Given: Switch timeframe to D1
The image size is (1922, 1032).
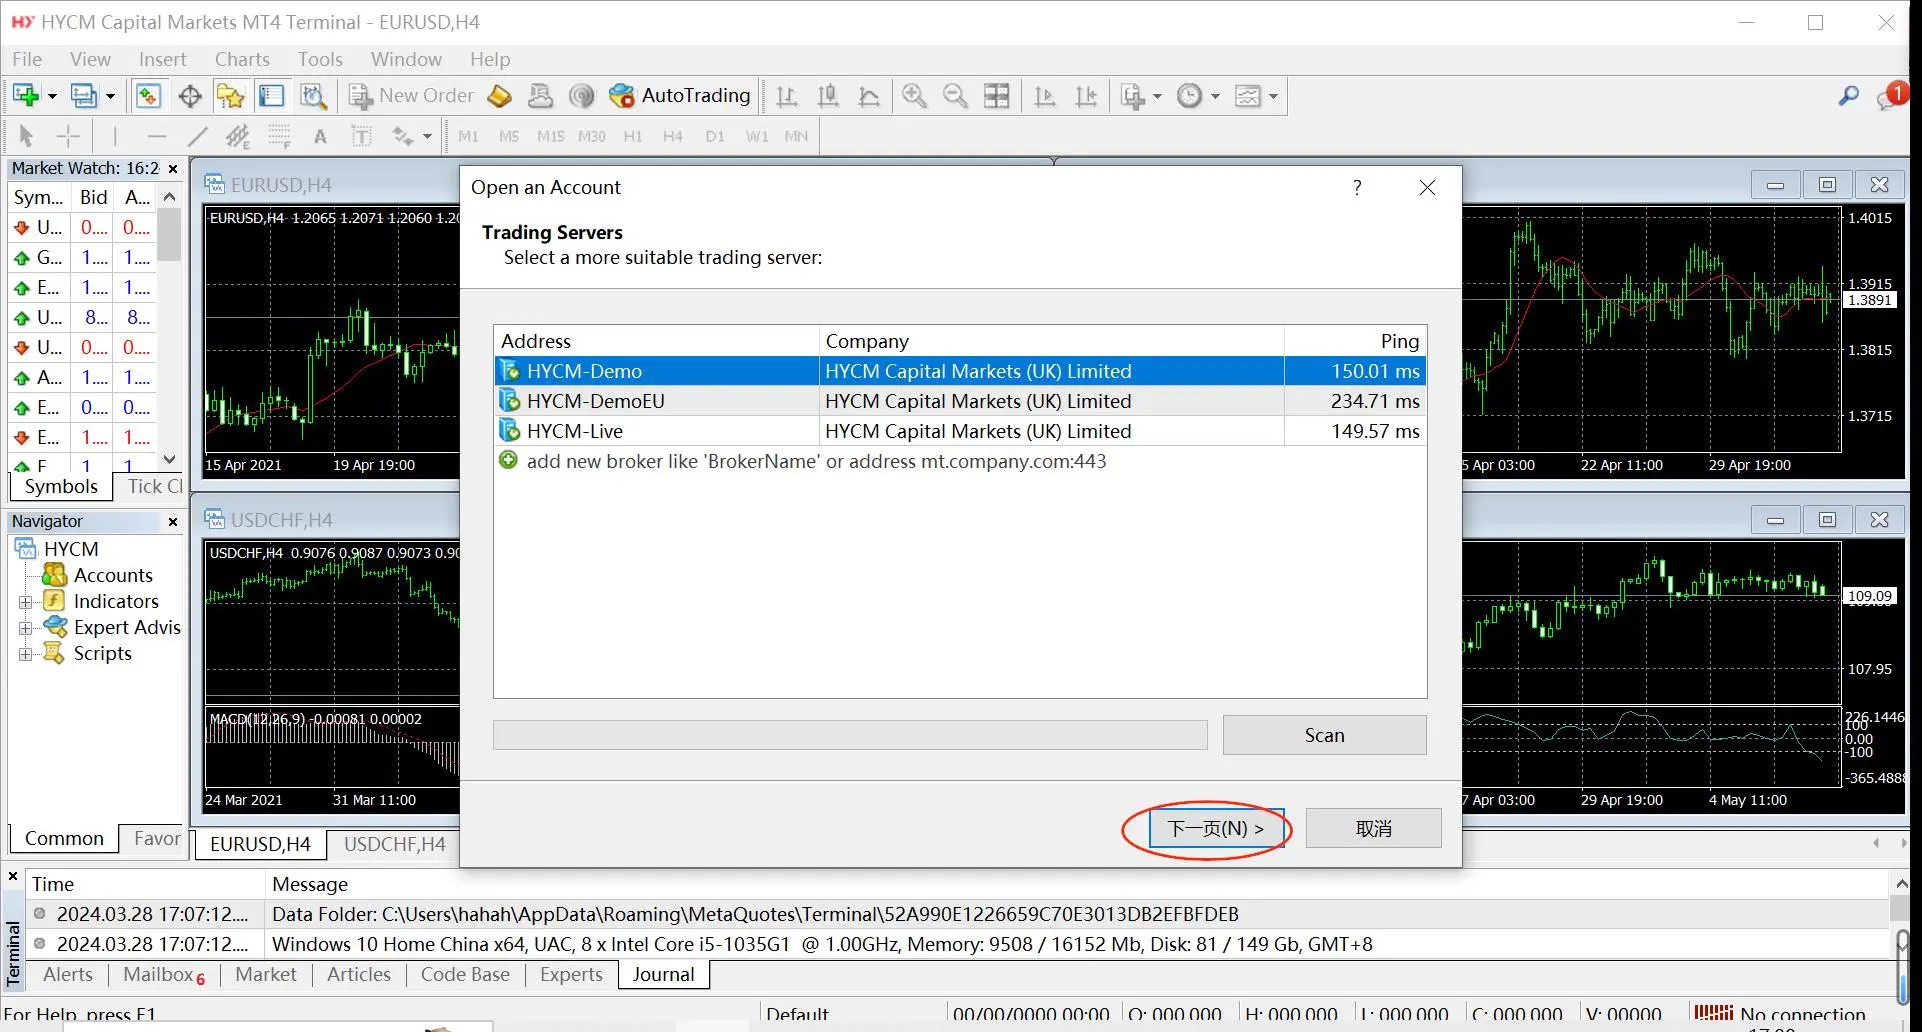Looking at the screenshot, I should 715,136.
